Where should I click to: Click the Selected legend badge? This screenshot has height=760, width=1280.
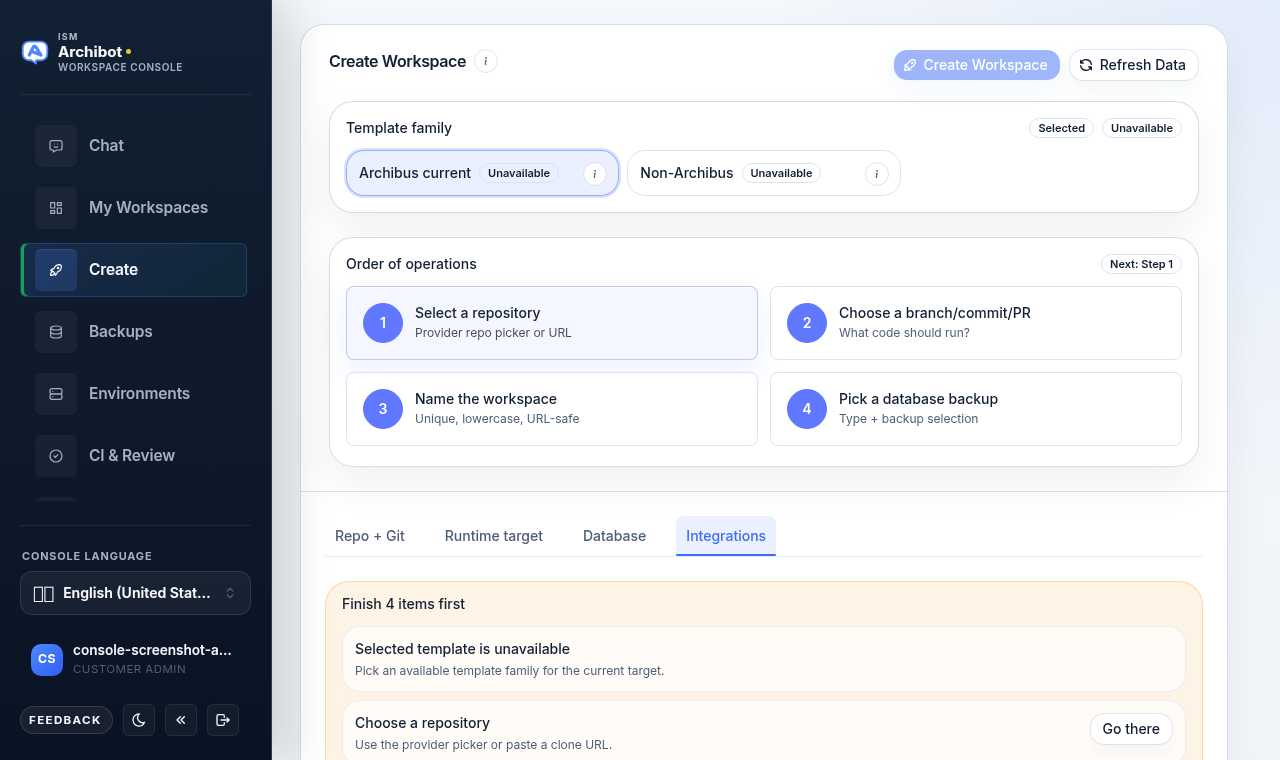tap(1062, 128)
